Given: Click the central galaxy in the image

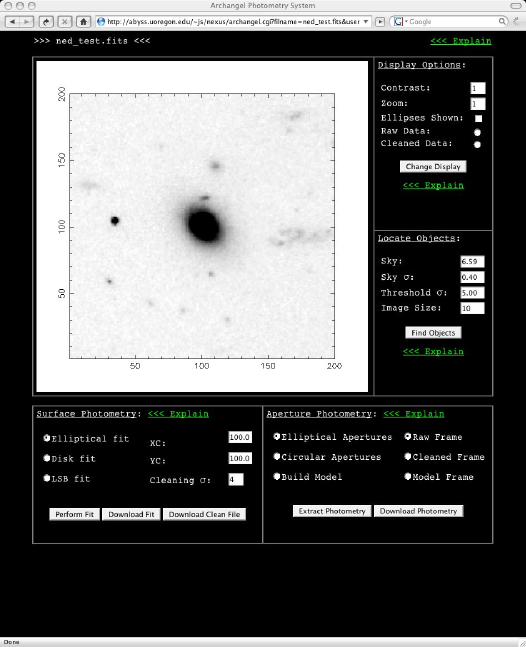Looking at the screenshot, I should pyautogui.click(x=204, y=225).
